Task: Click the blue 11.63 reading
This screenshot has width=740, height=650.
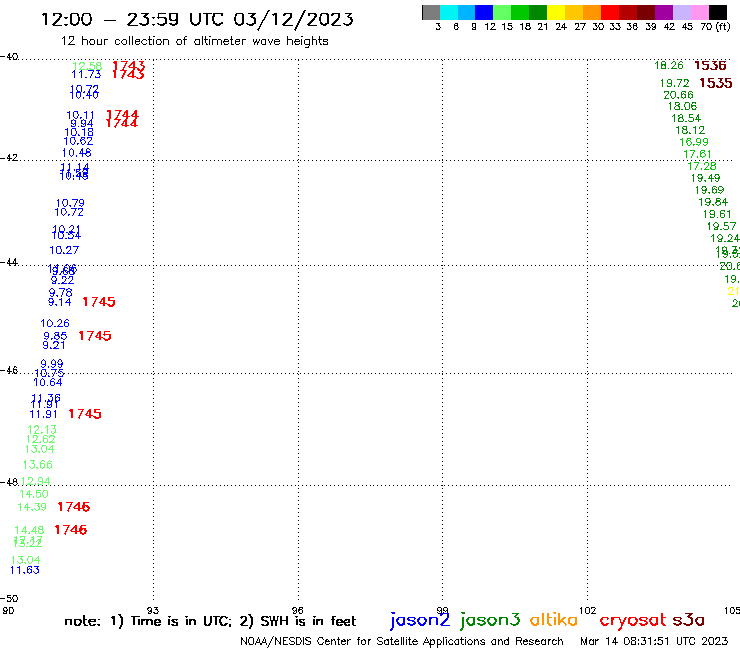Action: click(x=25, y=570)
